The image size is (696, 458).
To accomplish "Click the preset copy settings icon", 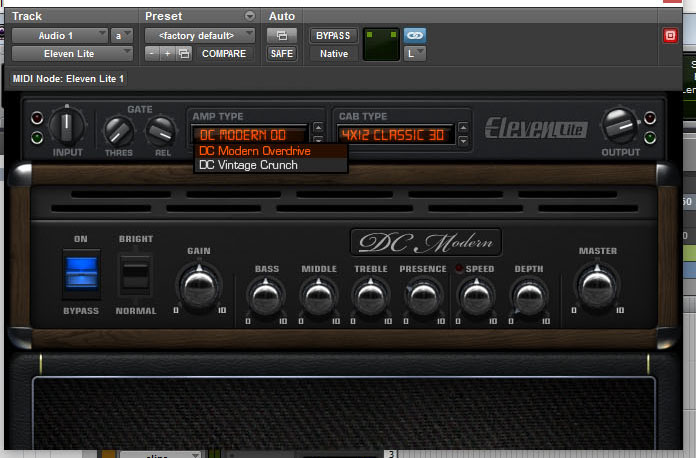I will (184, 54).
